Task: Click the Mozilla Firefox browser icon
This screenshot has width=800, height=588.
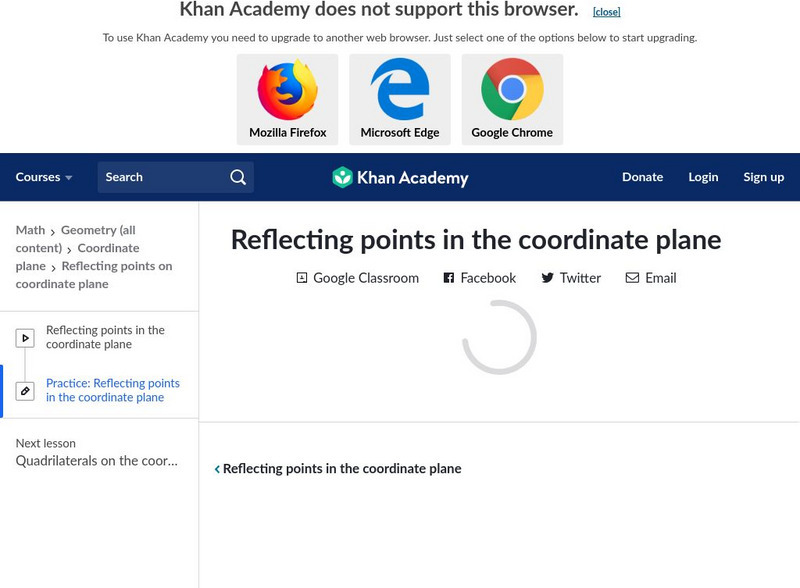Action: point(287,90)
